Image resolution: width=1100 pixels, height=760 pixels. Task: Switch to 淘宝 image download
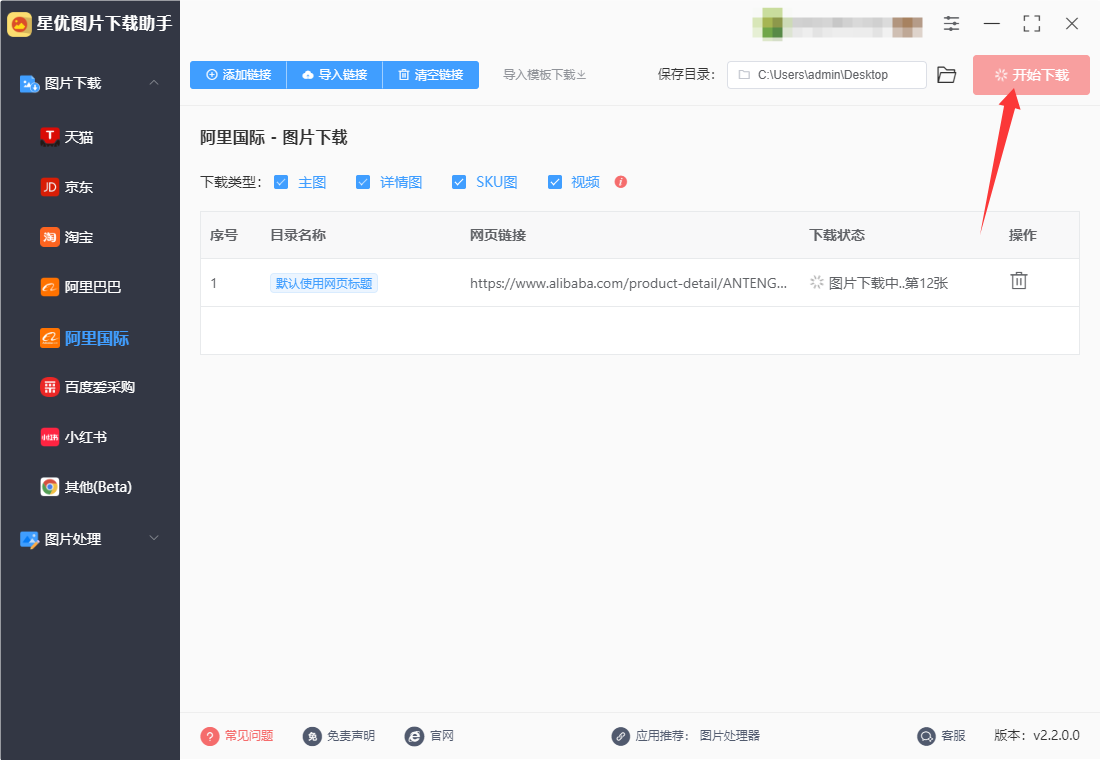[67, 237]
